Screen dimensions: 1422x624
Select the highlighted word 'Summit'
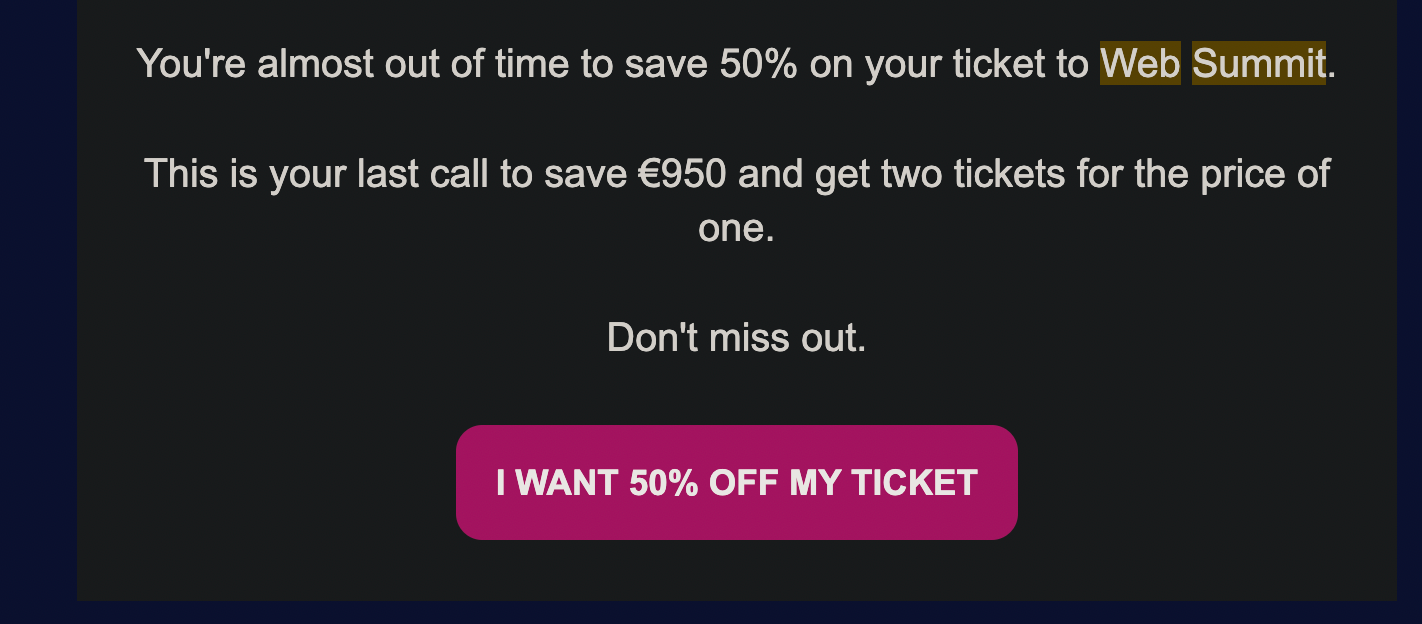pos(1256,64)
